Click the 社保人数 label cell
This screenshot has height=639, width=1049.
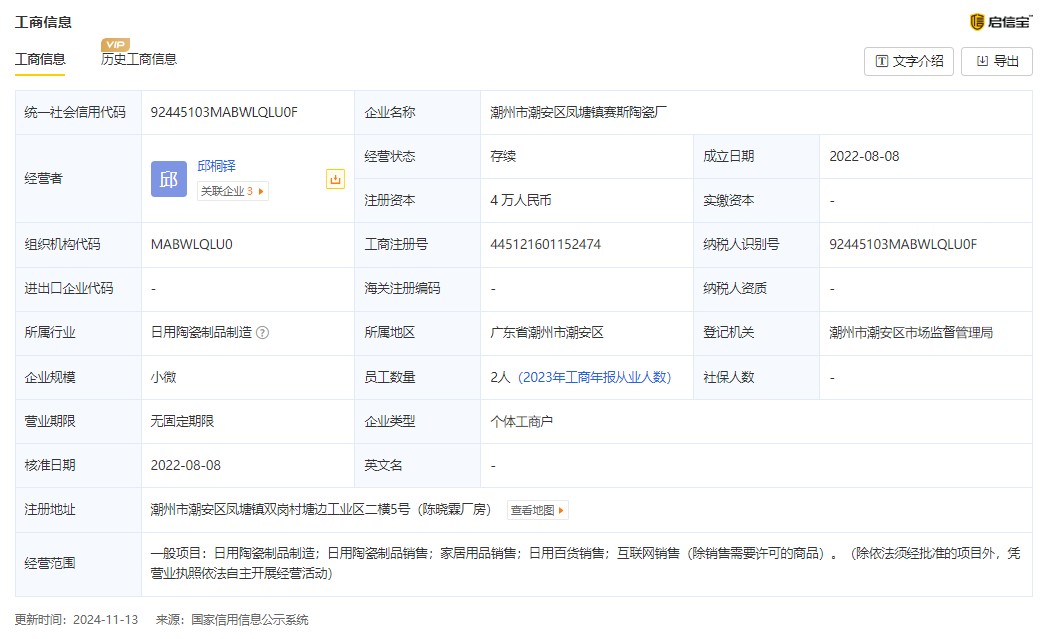point(756,377)
